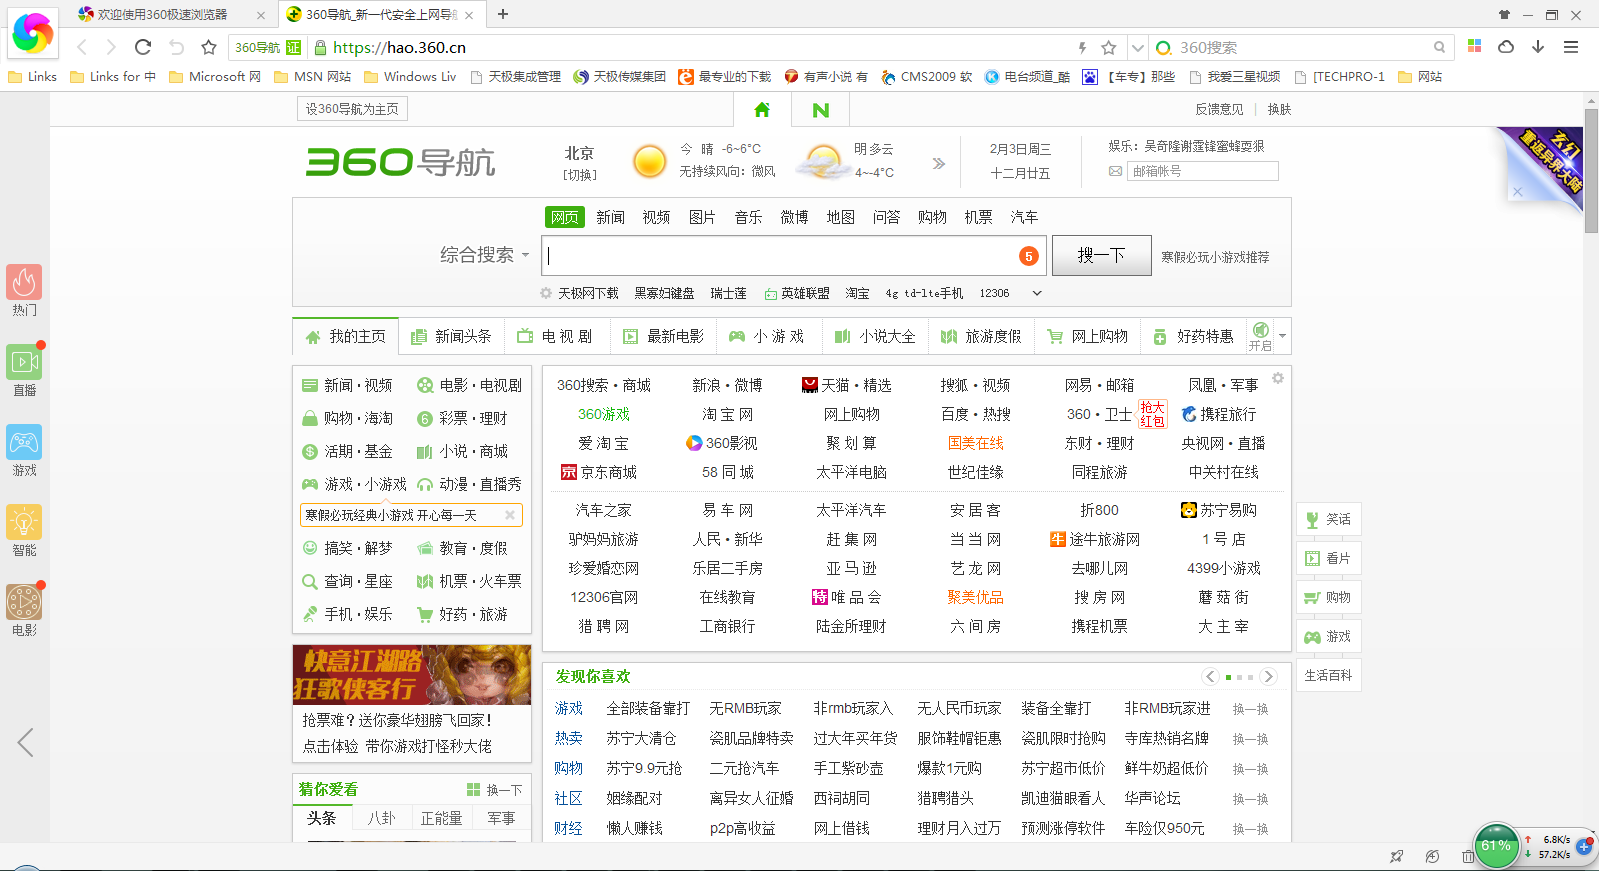Screen dimensions: 1599x871
Task: Open the 游戏 sidebar icon
Action: (24, 442)
